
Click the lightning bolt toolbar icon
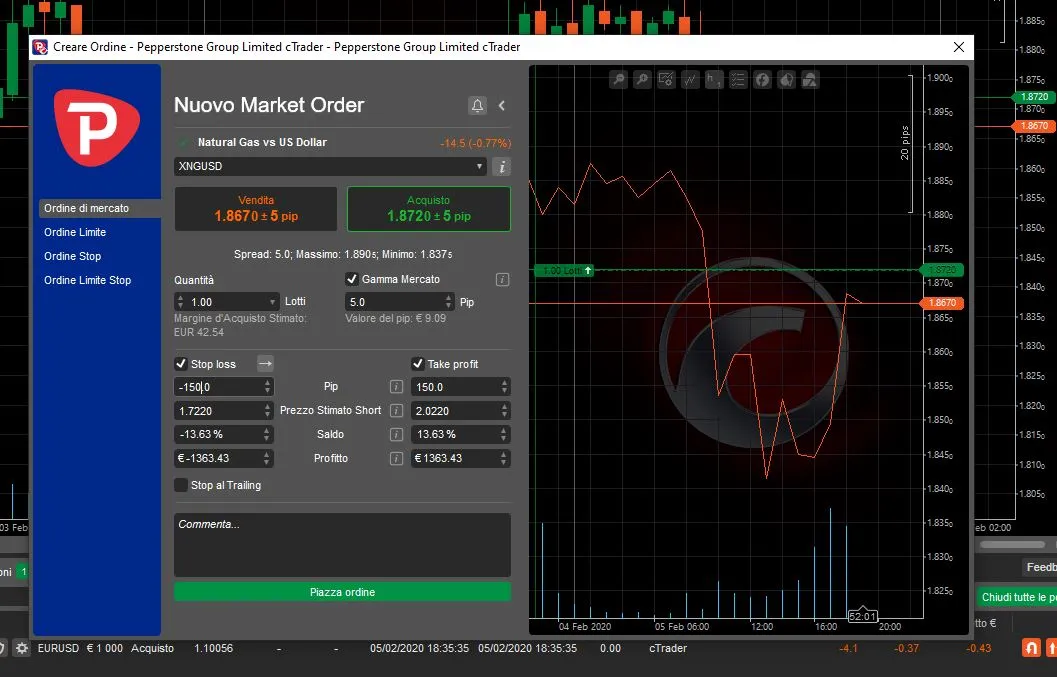point(762,80)
